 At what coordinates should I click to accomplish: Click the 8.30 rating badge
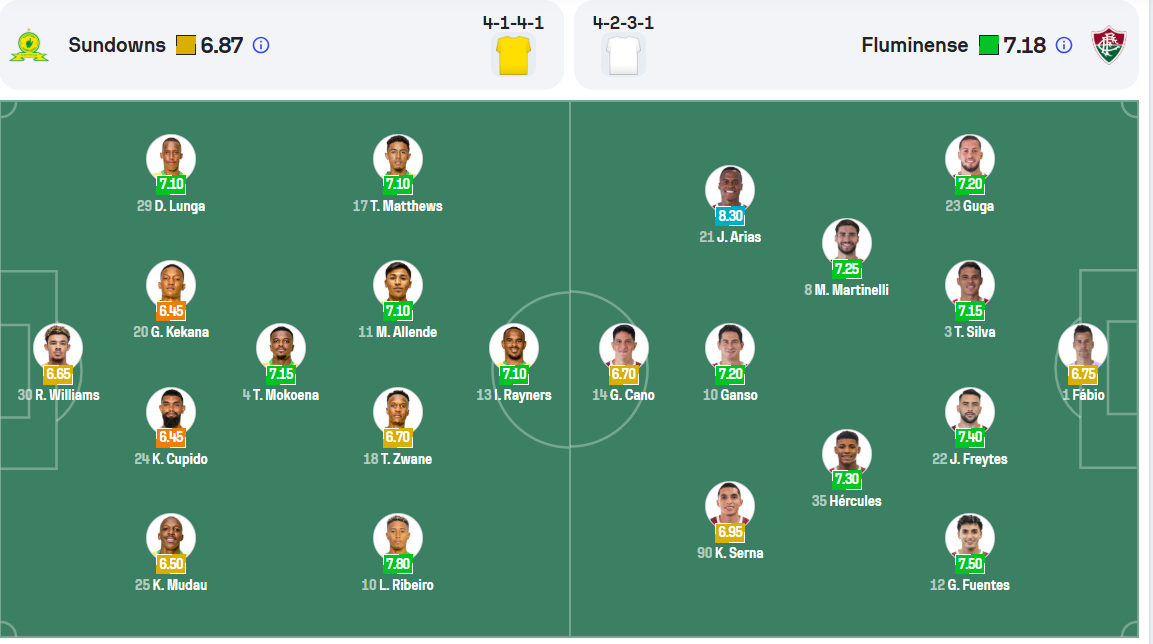(x=730, y=215)
